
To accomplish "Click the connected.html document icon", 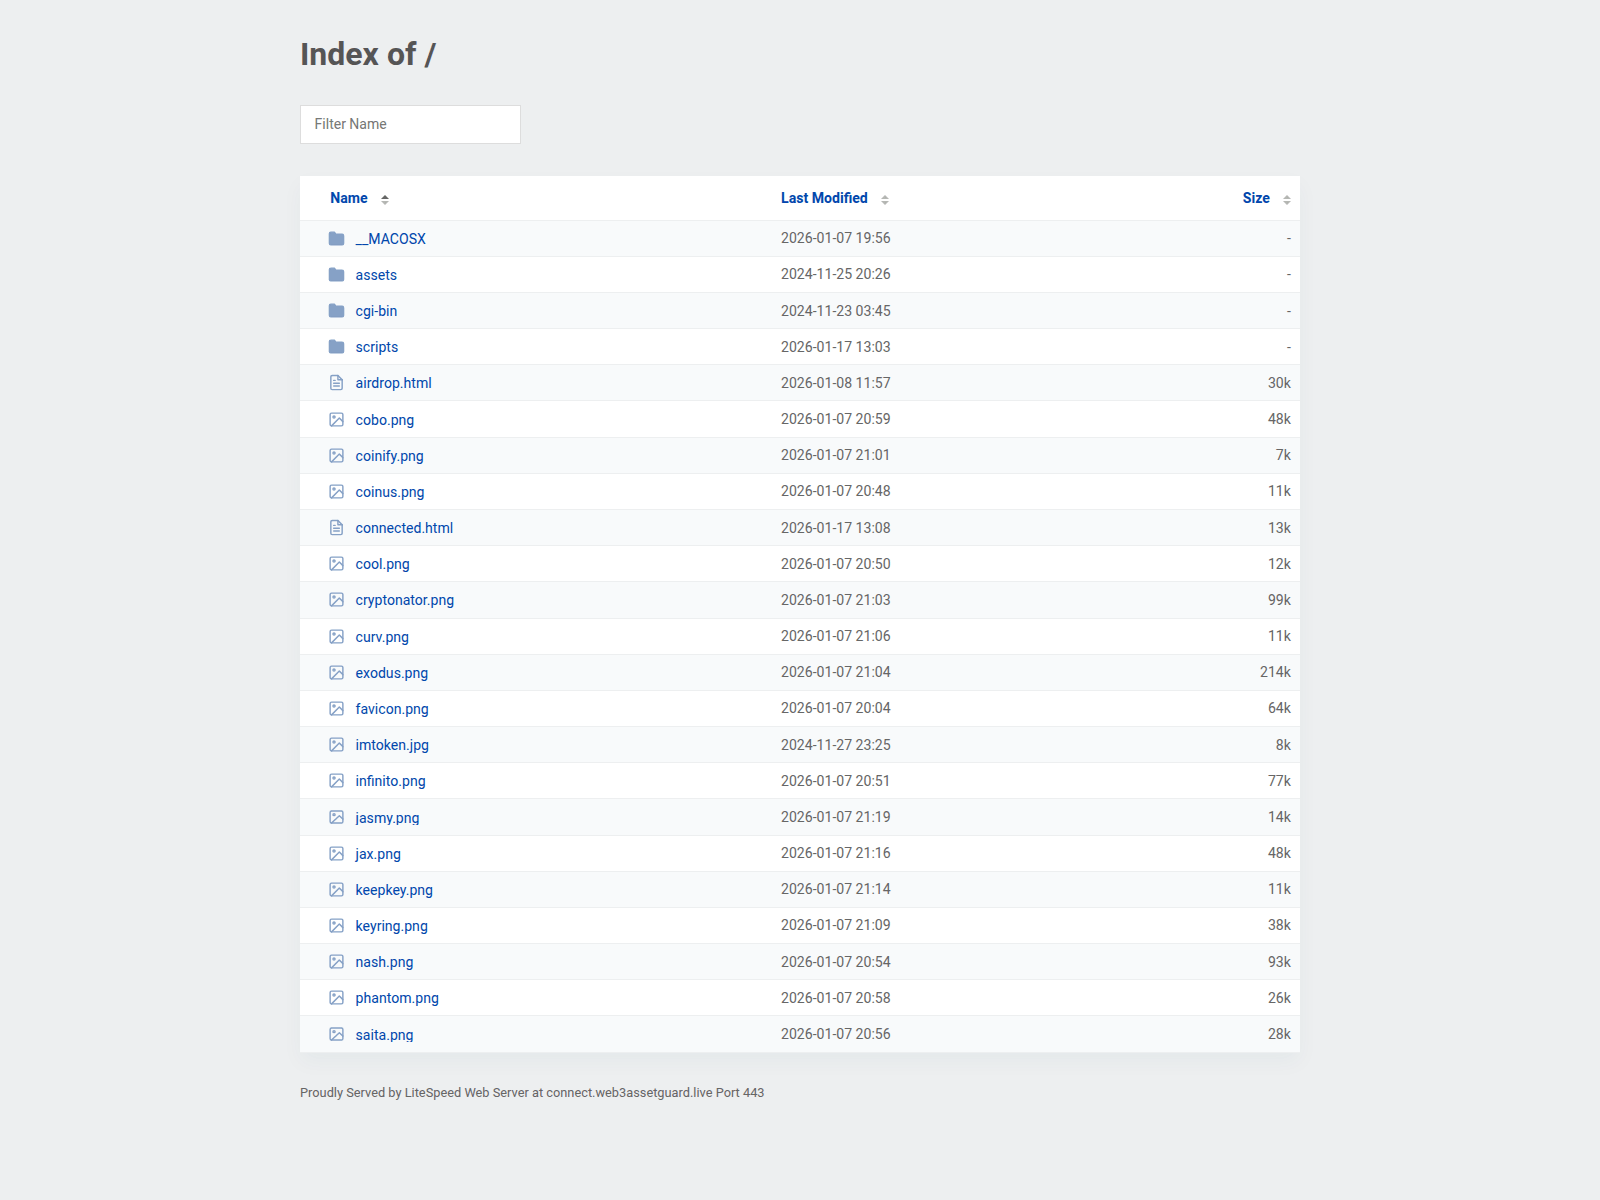I will (337, 528).
